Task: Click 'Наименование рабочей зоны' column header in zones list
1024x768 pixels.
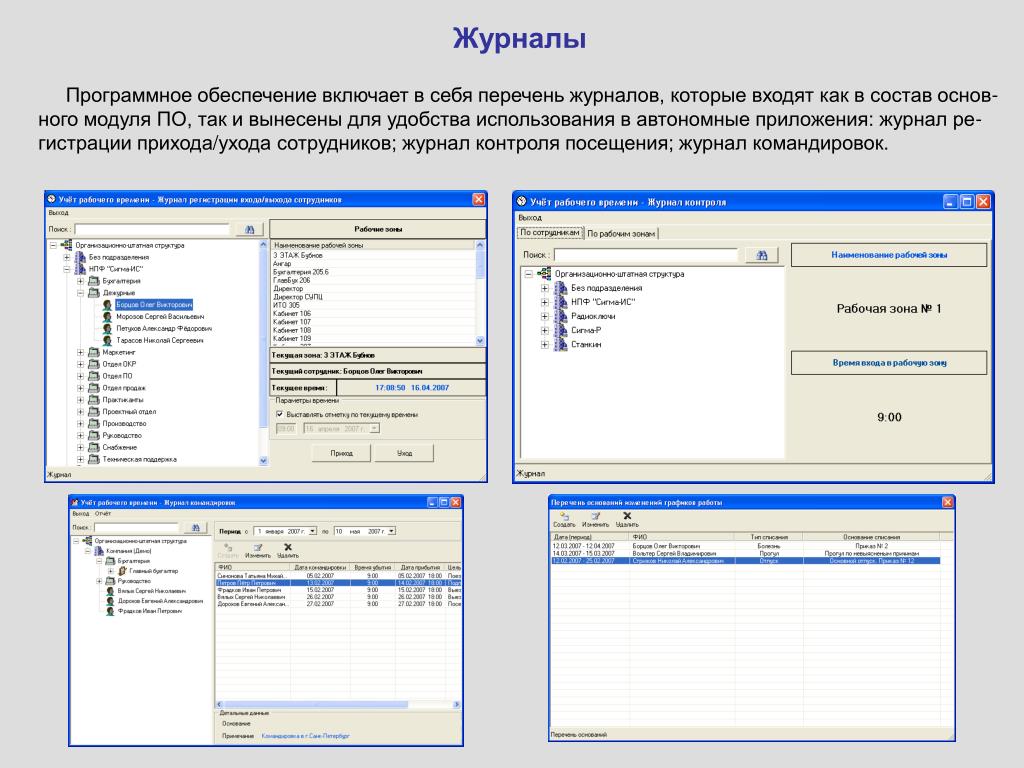Action: 372,245
